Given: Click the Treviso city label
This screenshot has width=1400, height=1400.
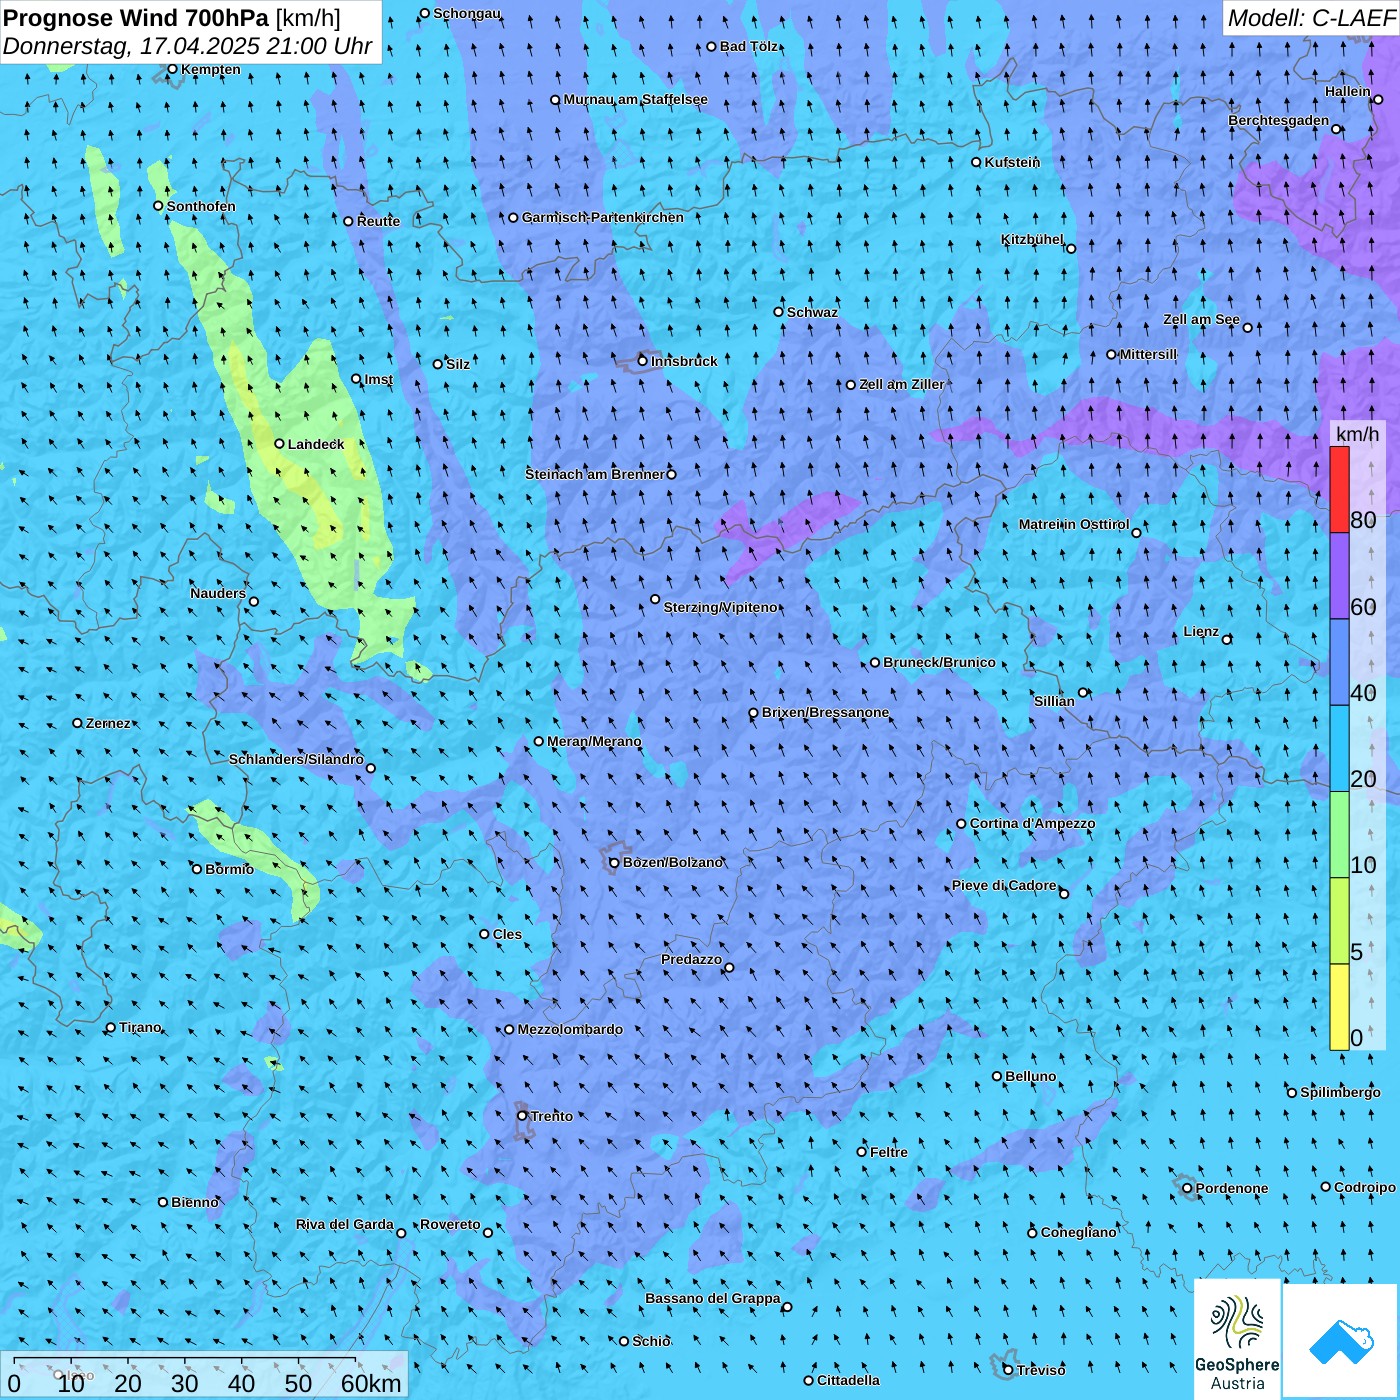Looking at the screenshot, I should (x=1041, y=1370).
